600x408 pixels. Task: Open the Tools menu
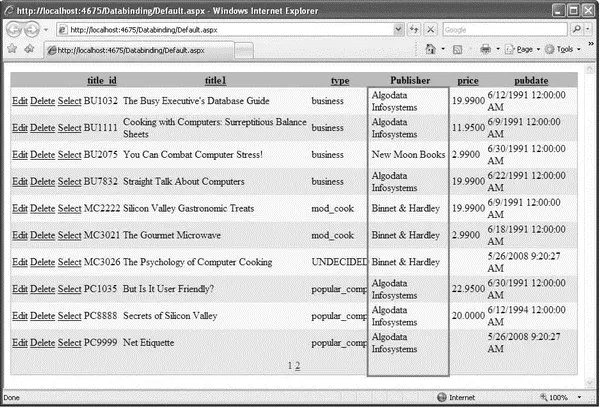coord(563,49)
